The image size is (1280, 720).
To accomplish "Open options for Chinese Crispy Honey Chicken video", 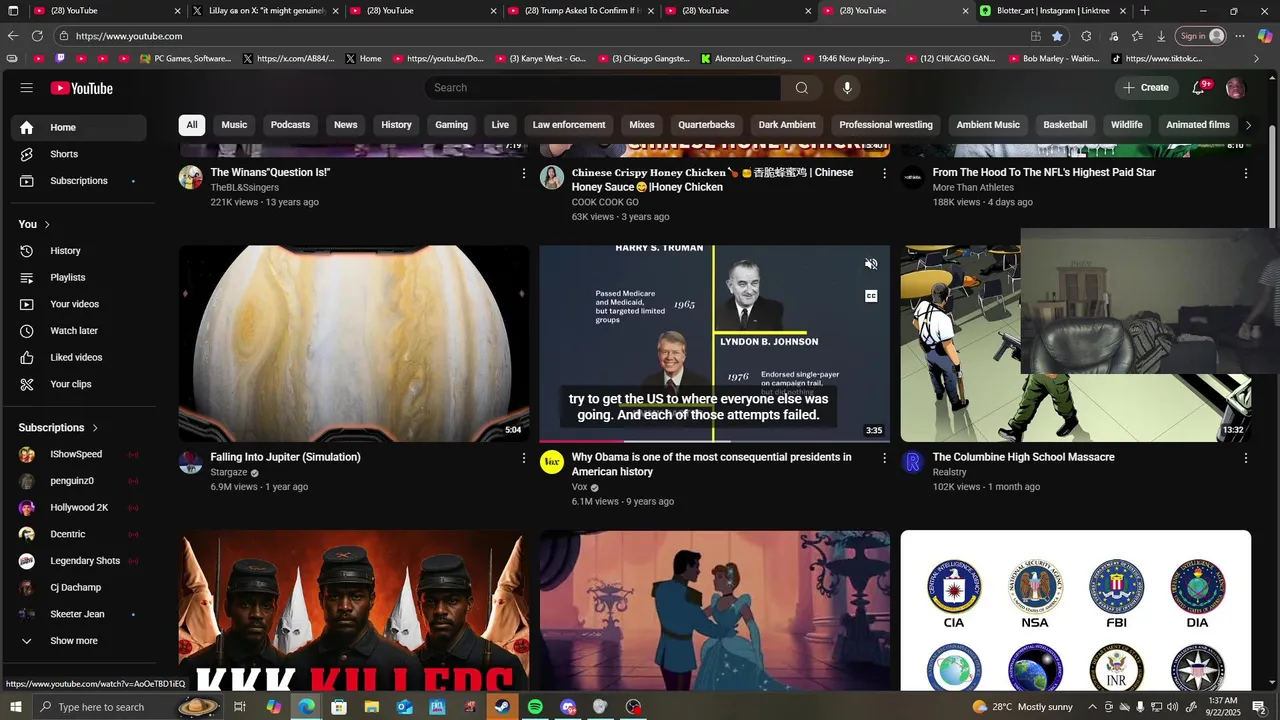I will 884,173.
